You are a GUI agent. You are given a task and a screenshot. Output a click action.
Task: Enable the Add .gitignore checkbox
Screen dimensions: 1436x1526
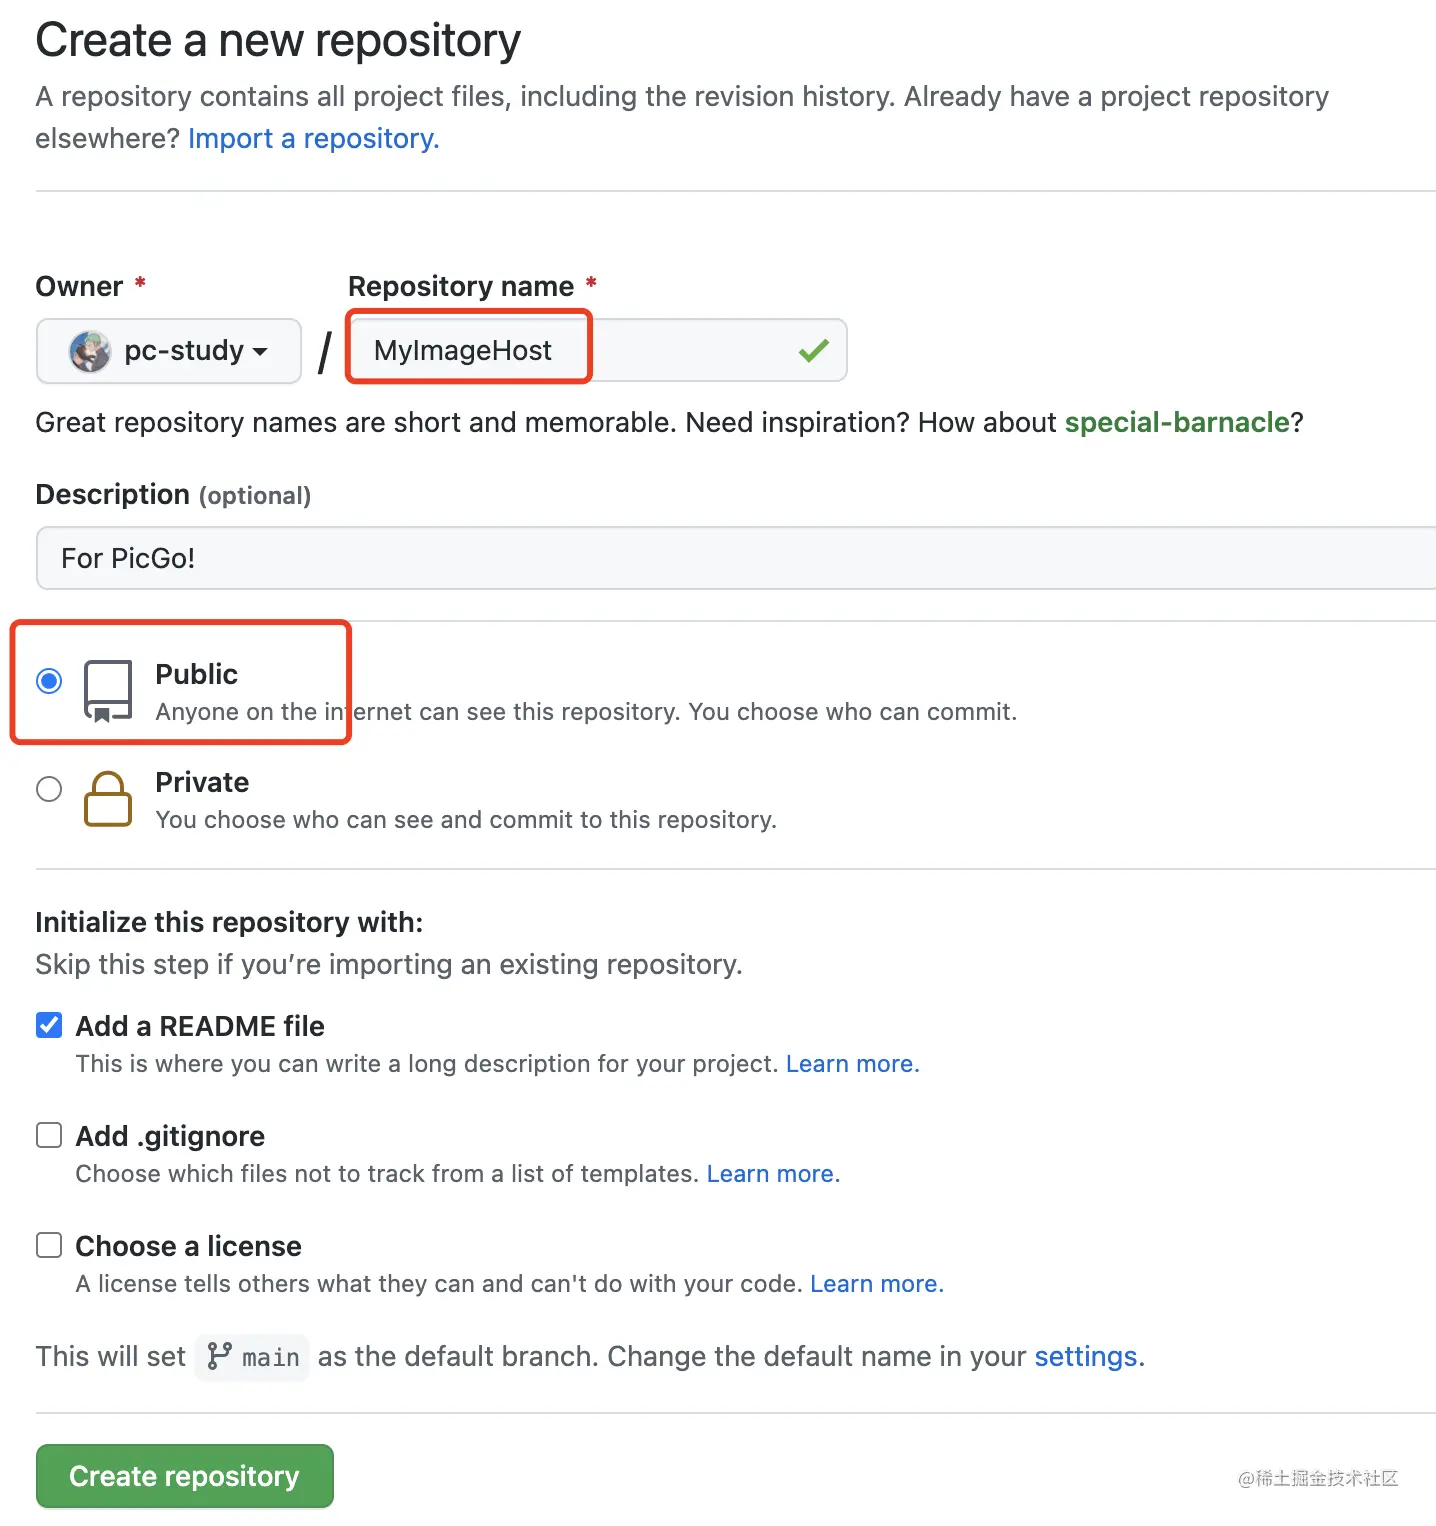(49, 1135)
